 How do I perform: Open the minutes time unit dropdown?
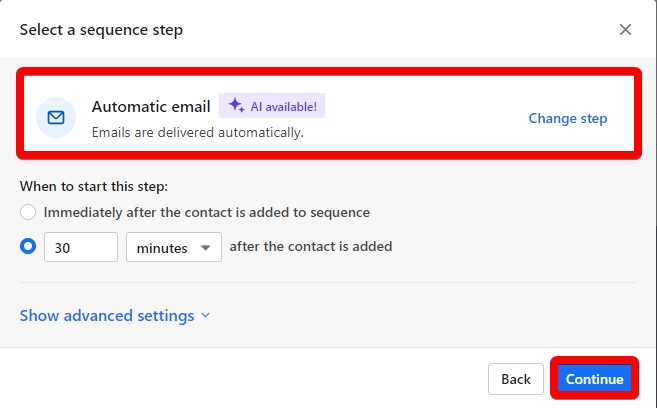tap(173, 247)
